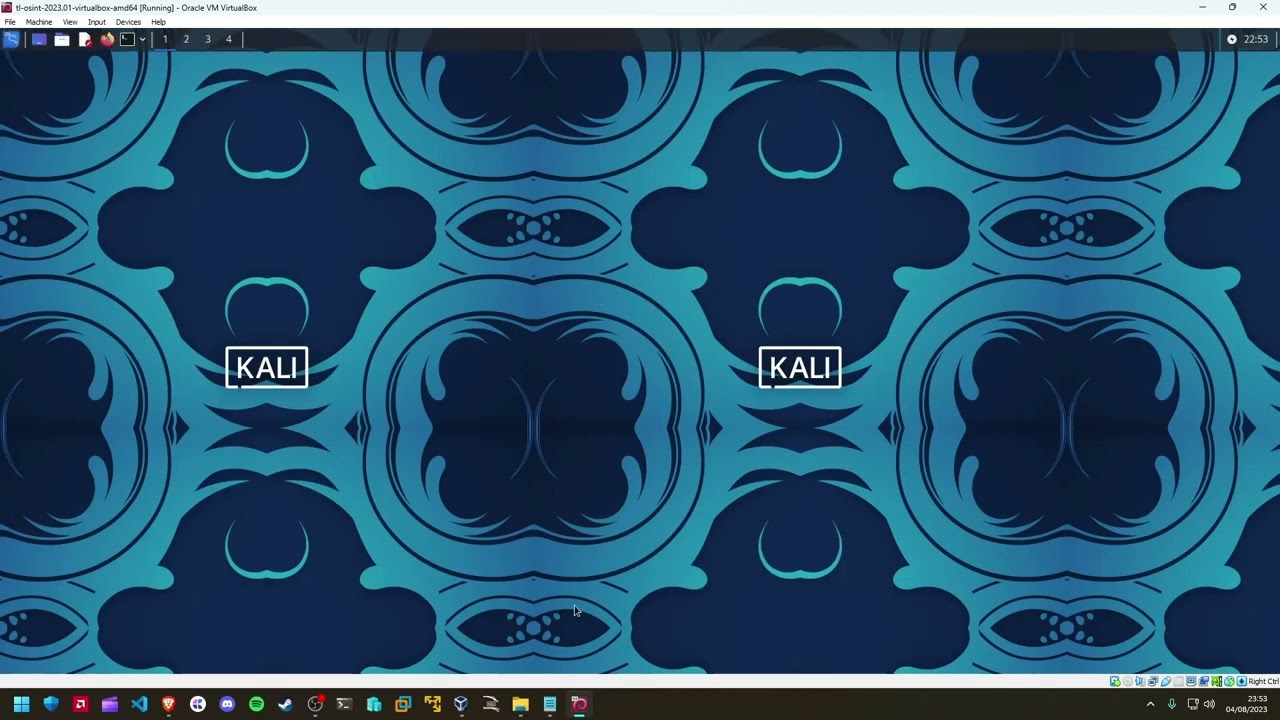Open Spotify from the taskbar
1280x720 pixels.
click(256, 704)
